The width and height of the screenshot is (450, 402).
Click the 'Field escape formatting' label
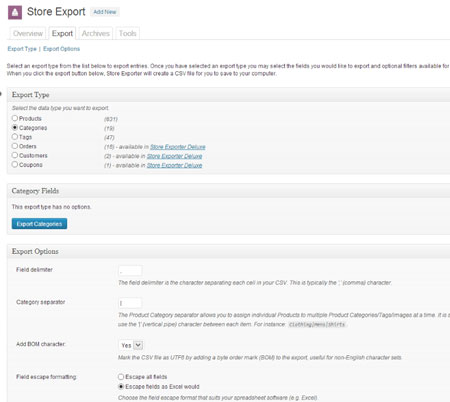pos(46,377)
